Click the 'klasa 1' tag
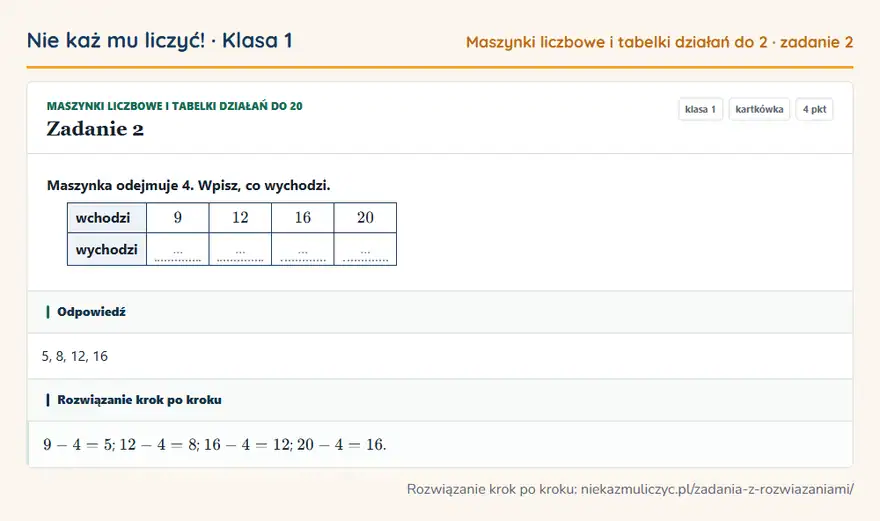This screenshot has height=521, width=880. (x=700, y=109)
